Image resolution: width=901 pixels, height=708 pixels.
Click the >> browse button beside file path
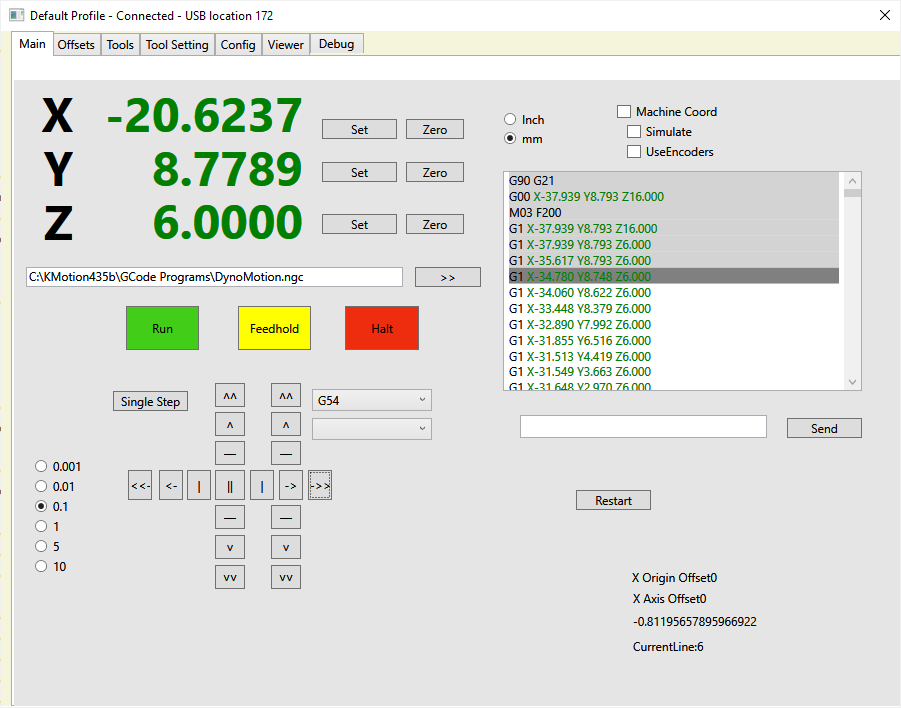tap(447, 277)
